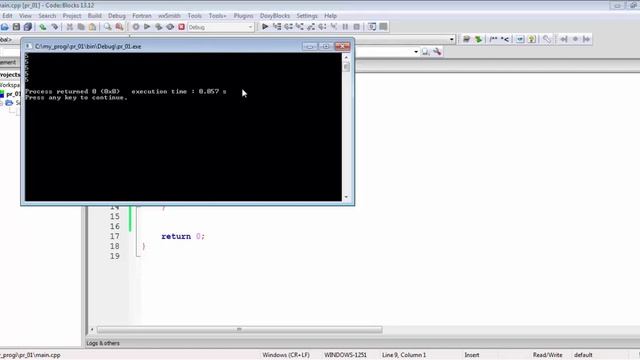
Task: Select the Projects tab in Management panel
Action: [10, 75]
